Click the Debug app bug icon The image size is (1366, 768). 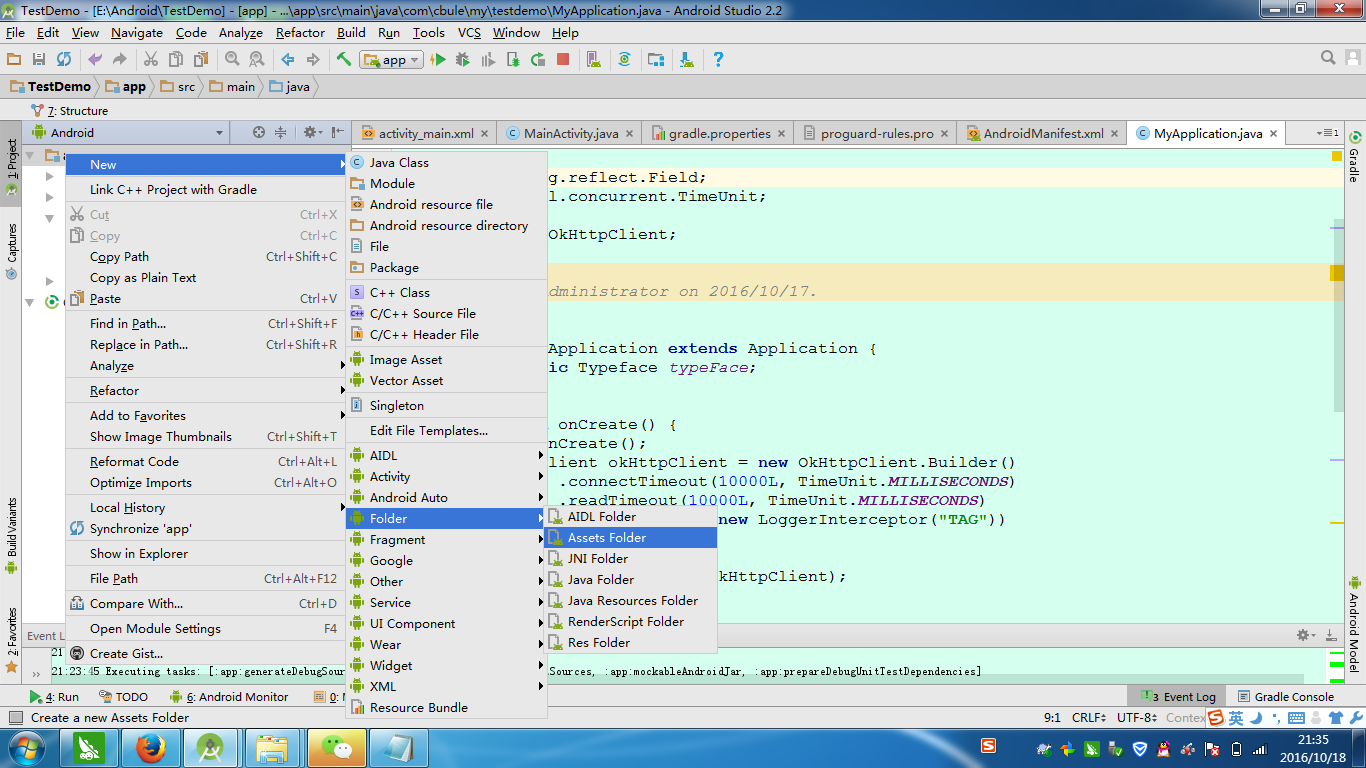coord(462,60)
